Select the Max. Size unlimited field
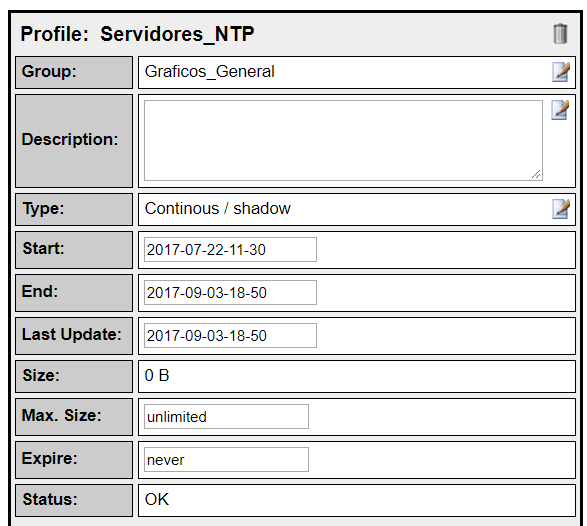The width and height of the screenshot is (587, 526). point(226,416)
